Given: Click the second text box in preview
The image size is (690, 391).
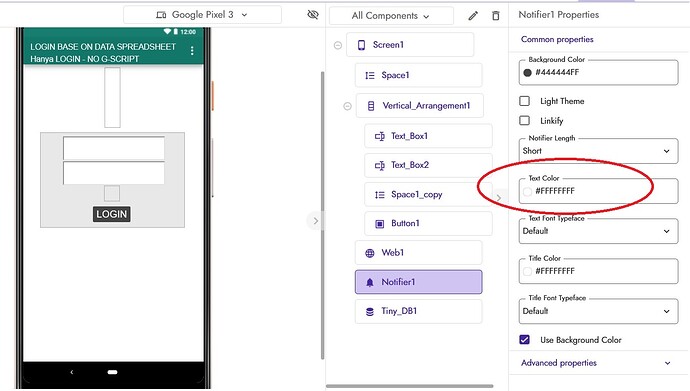Looking at the screenshot, I should click(114, 173).
